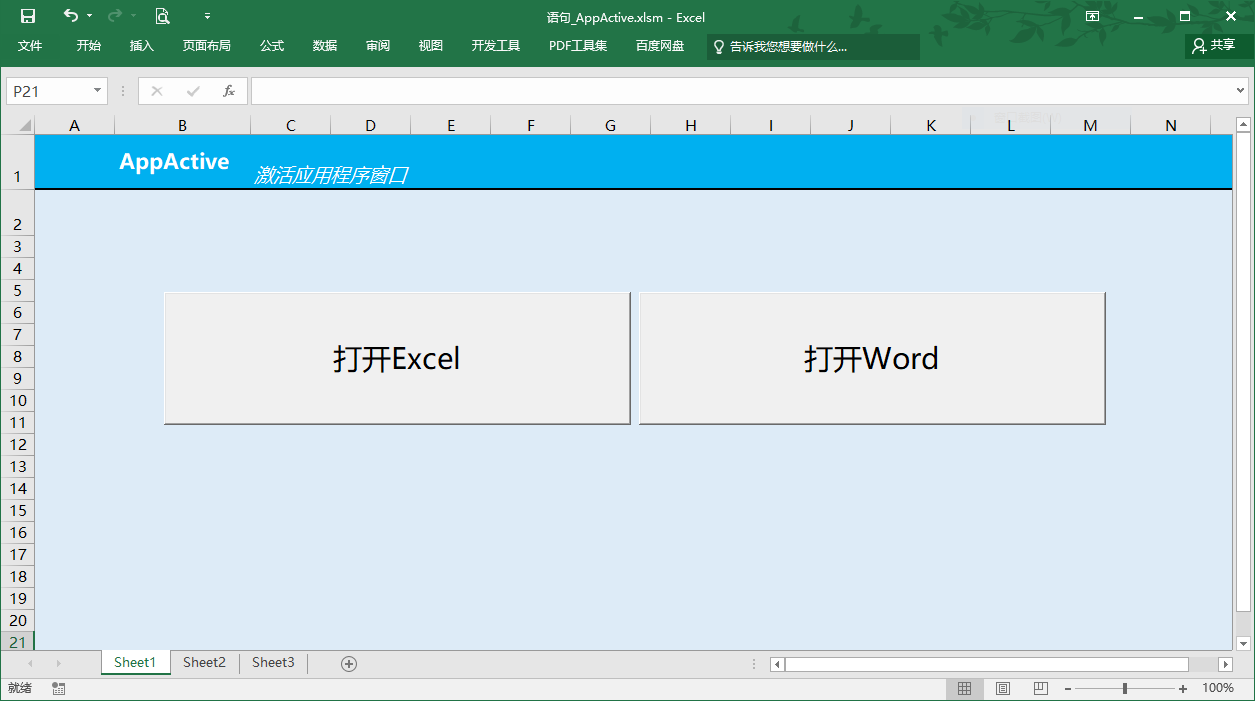
Task: Click the horizontal scrollbar left arrow
Action: (777, 664)
